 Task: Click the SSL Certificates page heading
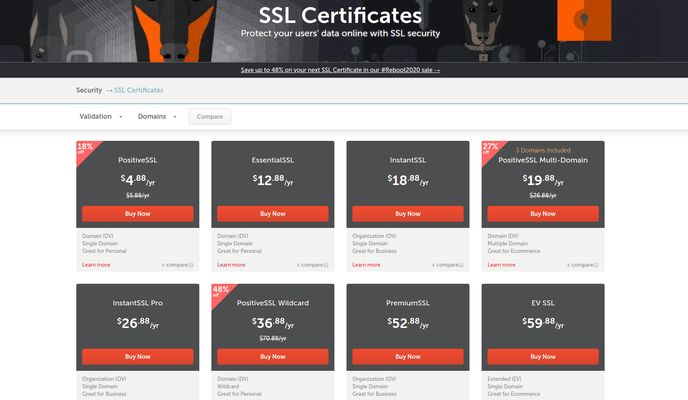pos(340,15)
